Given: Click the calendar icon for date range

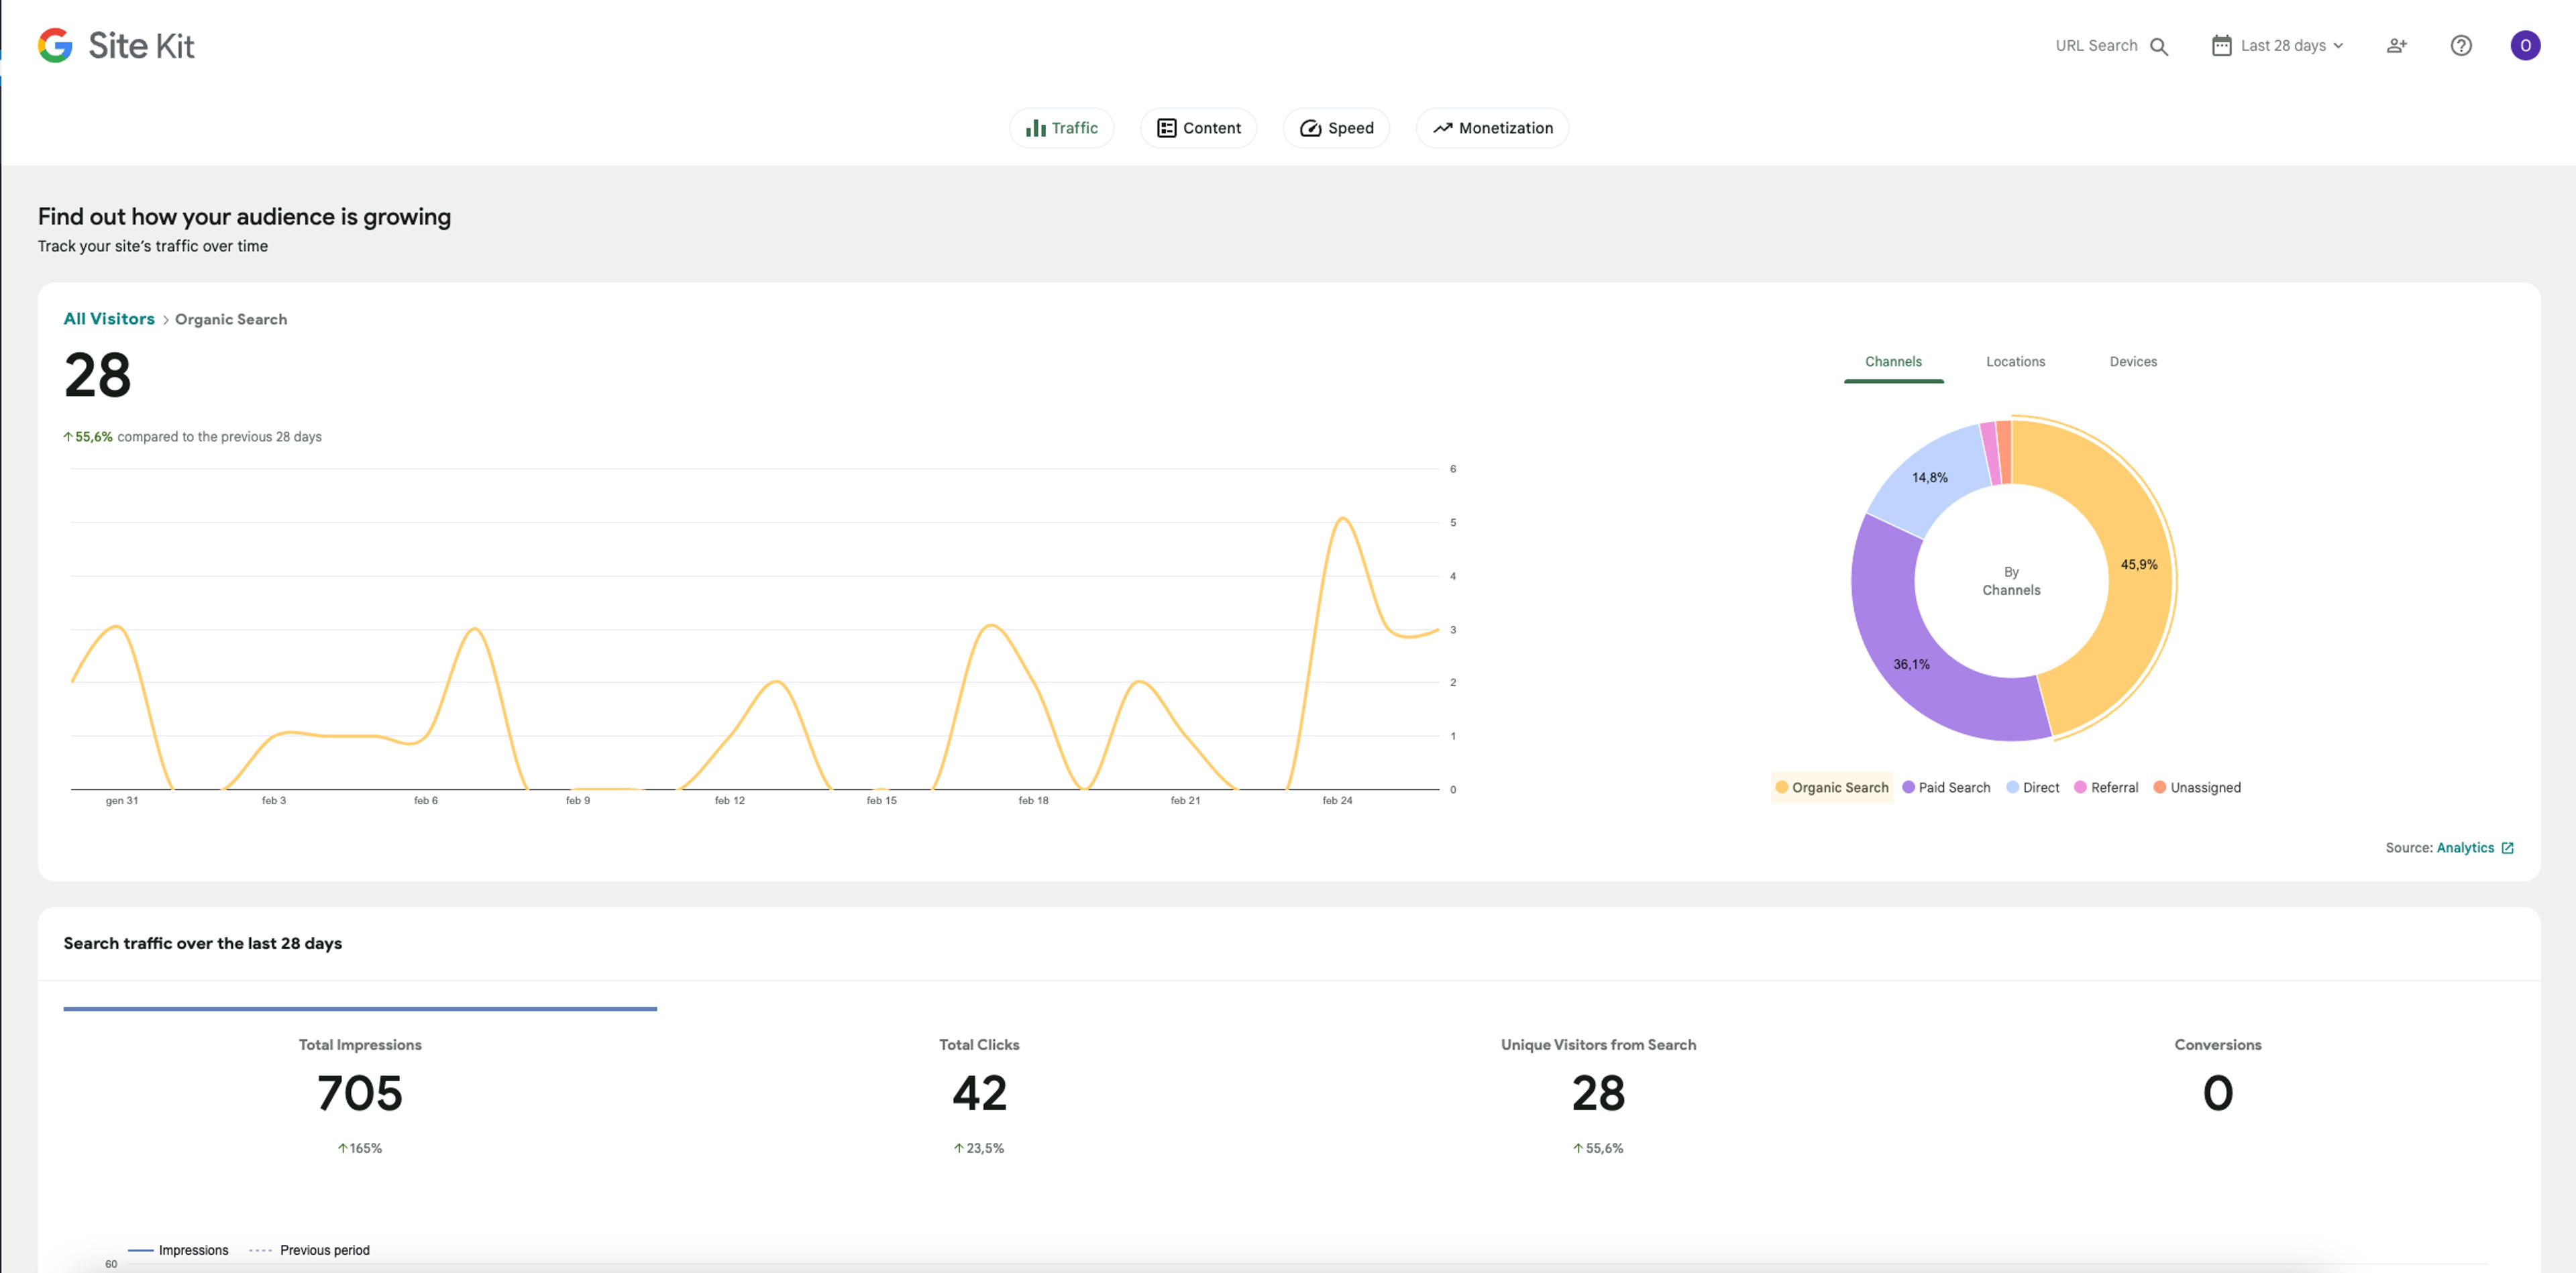Looking at the screenshot, I should pyautogui.click(x=2221, y=45).
